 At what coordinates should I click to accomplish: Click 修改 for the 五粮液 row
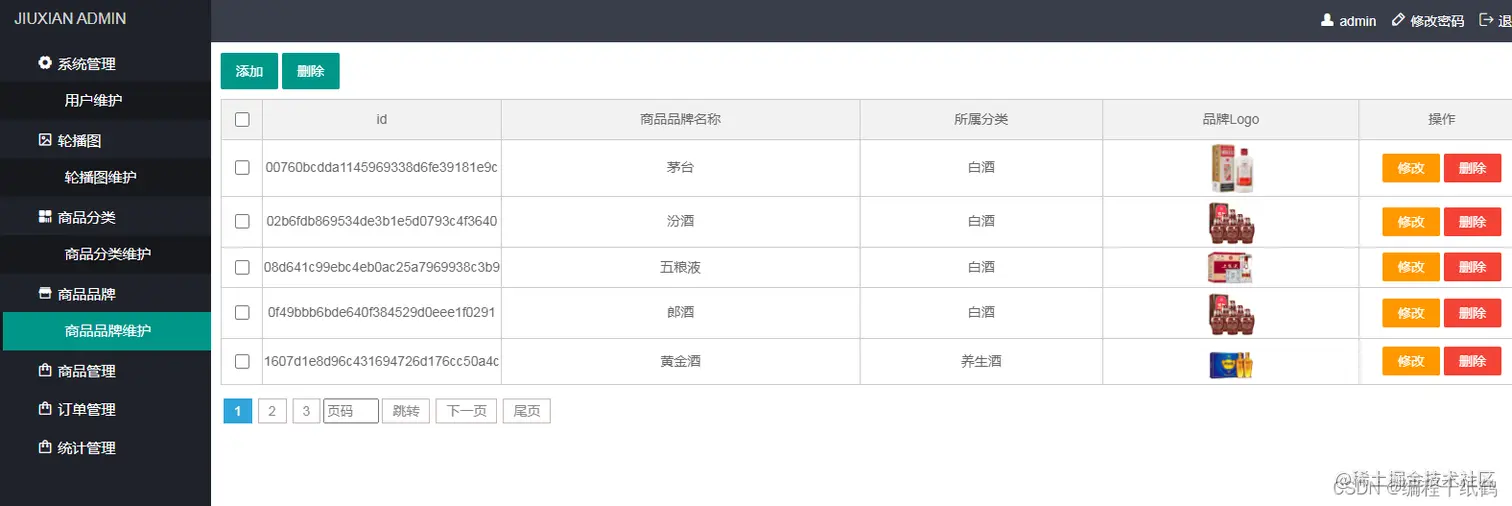(x=1411, y=267)
